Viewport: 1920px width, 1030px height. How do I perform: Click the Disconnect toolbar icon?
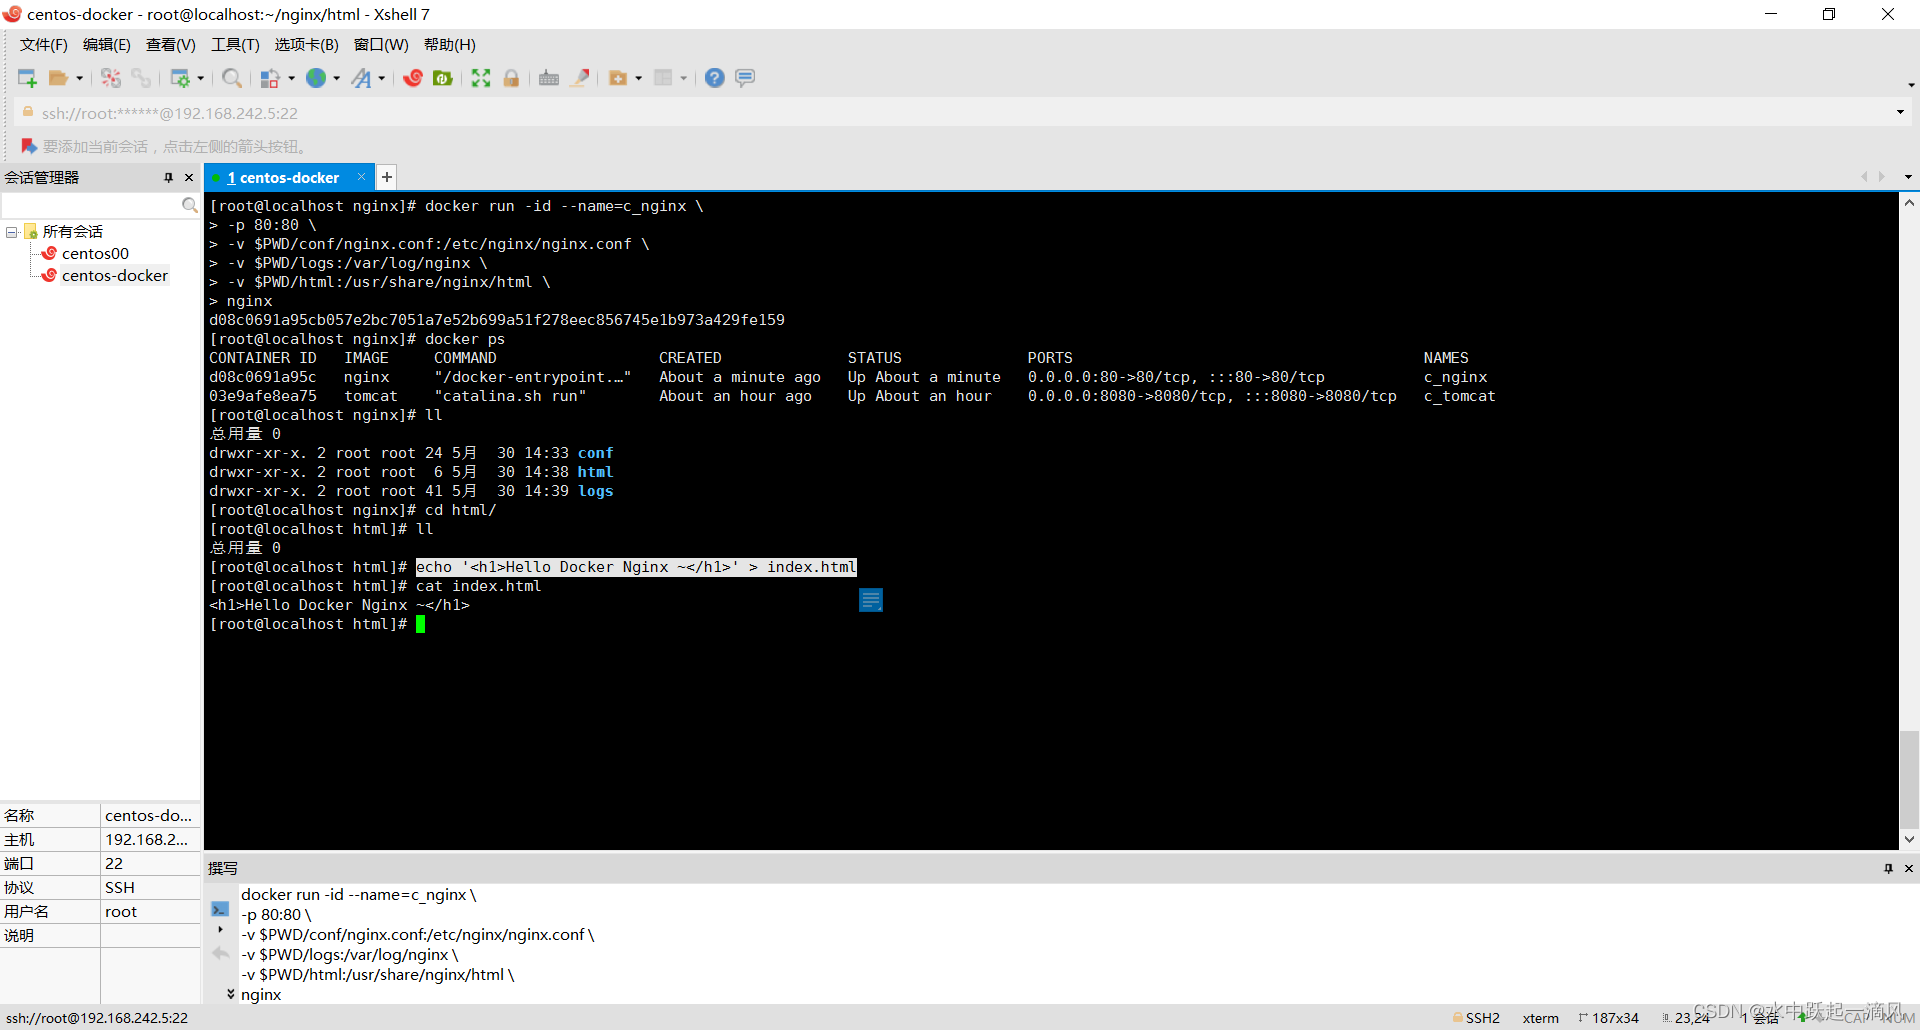(111, 78)
